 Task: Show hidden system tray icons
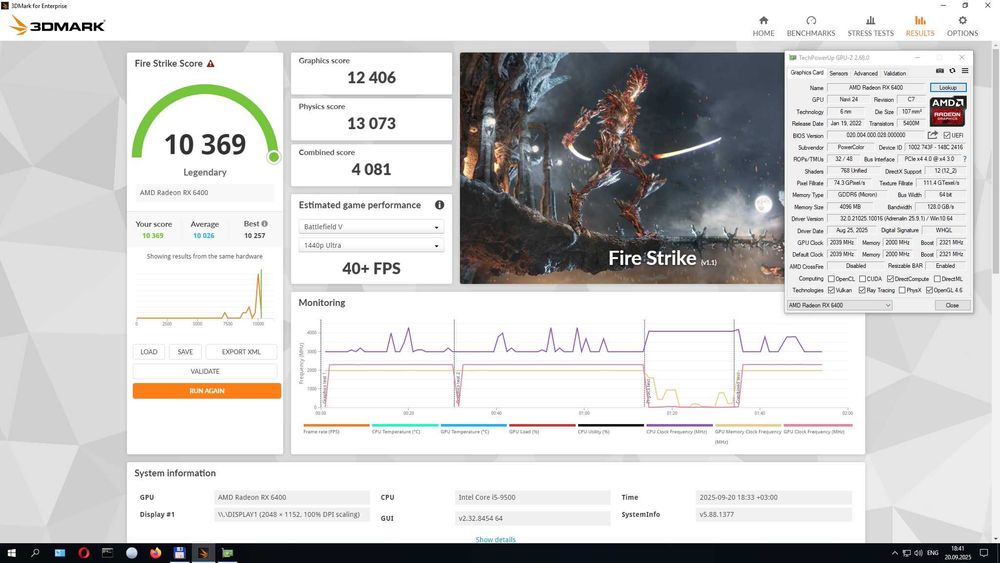point(895,553)
